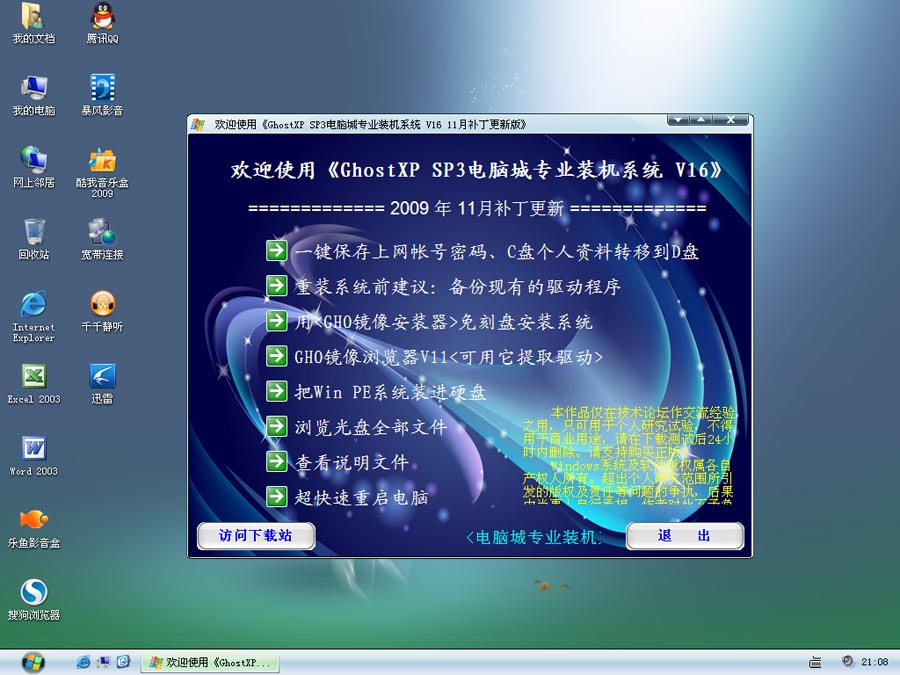This screenshot has width=900, height=675.
Task: Select the 网上邻居 desktop icon
Action: pos(33,167)
